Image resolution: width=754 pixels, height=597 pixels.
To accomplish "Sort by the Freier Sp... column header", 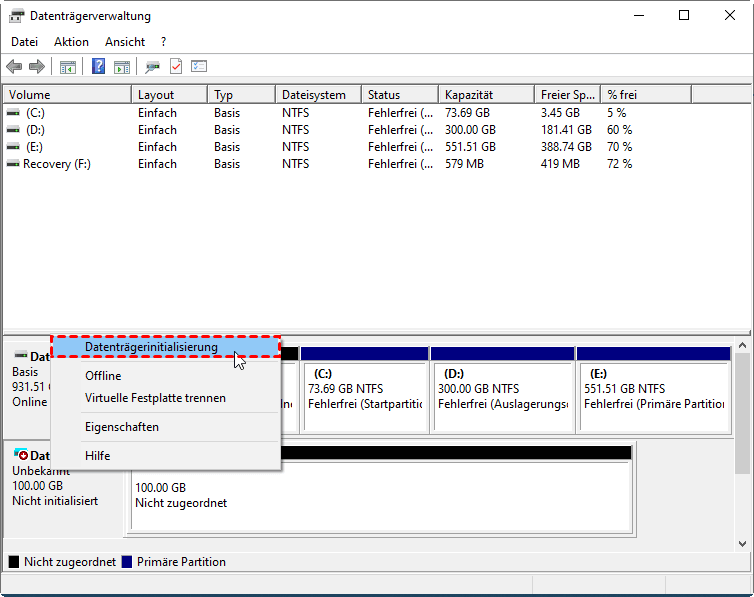I will coord(568,95).
